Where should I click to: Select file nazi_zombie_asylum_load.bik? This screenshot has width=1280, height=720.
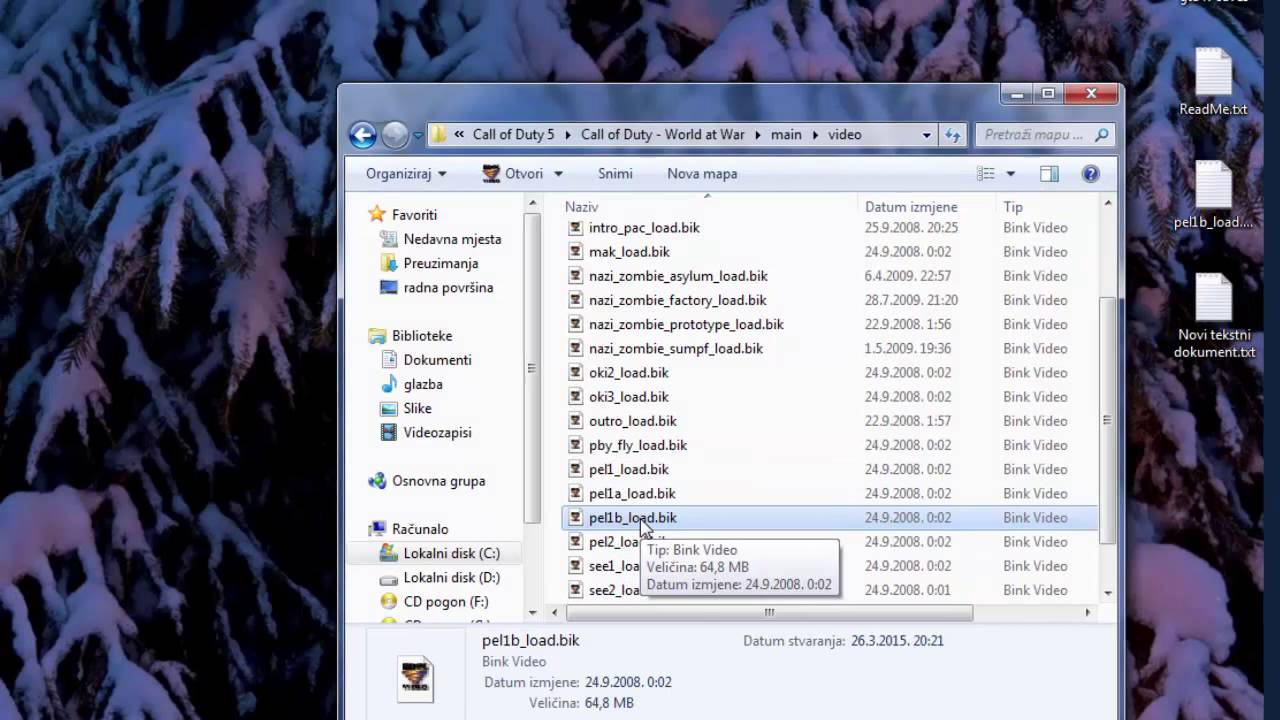point(678,276)
